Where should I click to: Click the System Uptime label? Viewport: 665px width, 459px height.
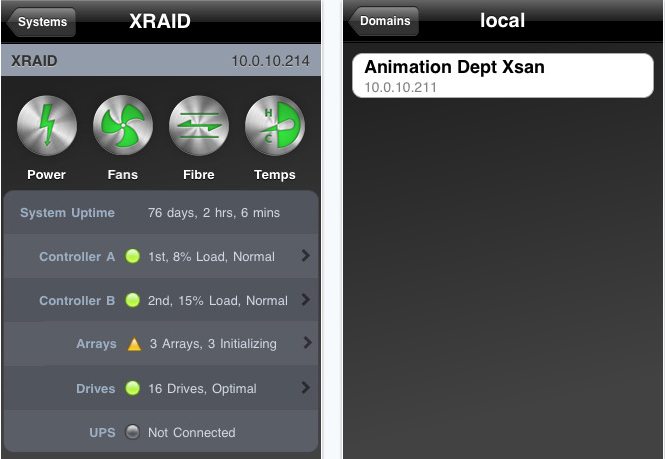tap(67, 213)
